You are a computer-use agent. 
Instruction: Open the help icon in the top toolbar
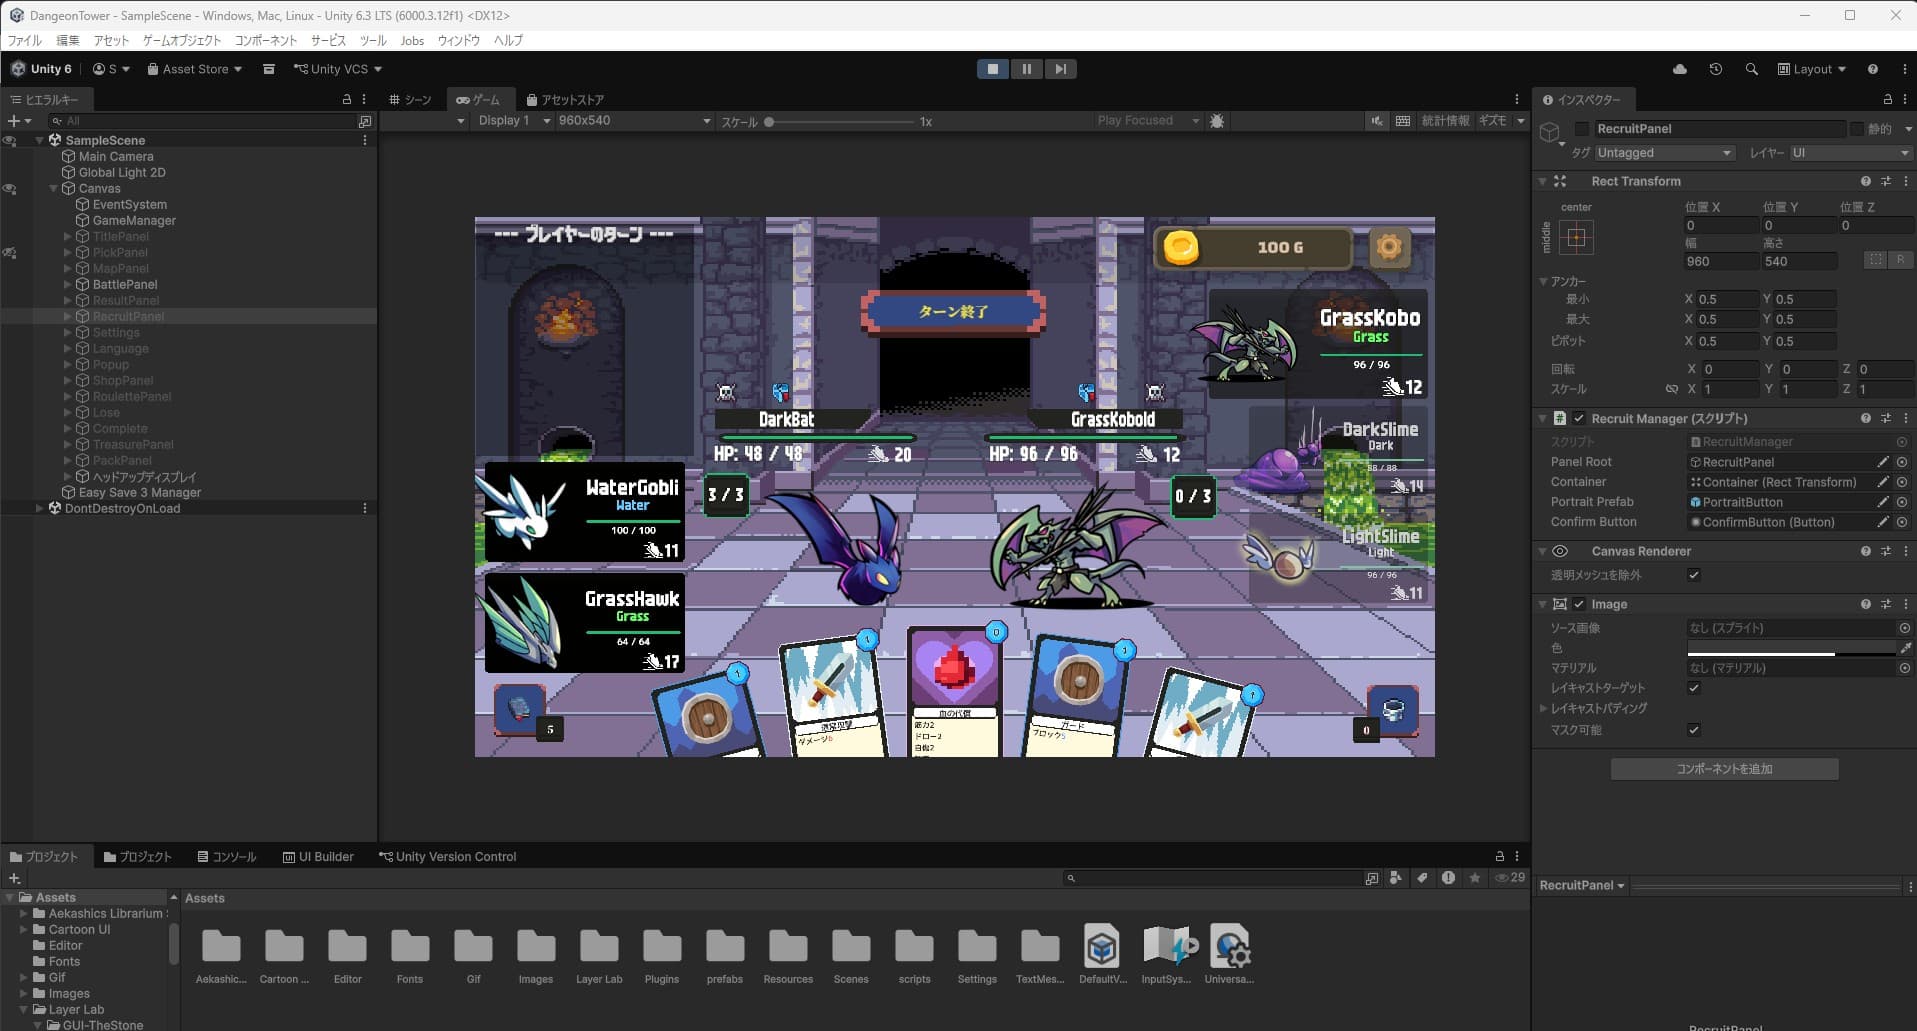tap(1872, 69)
